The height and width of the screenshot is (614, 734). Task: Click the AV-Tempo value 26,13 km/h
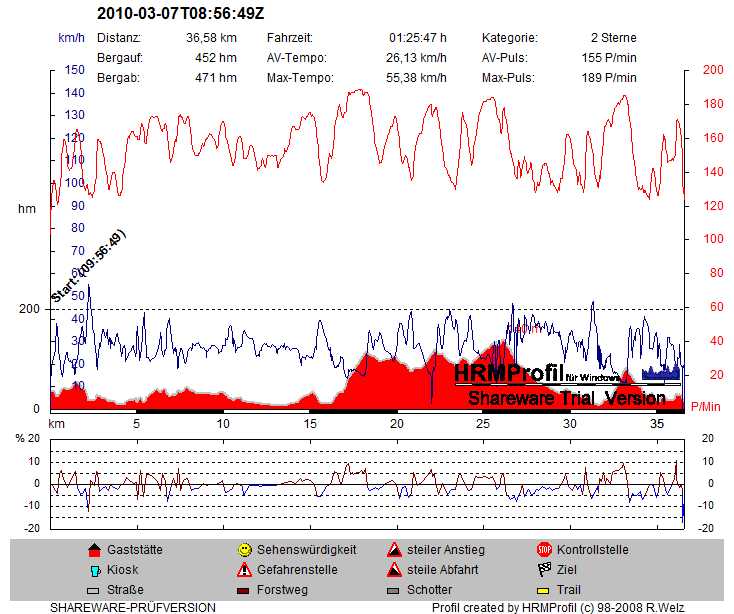(416, 58)
